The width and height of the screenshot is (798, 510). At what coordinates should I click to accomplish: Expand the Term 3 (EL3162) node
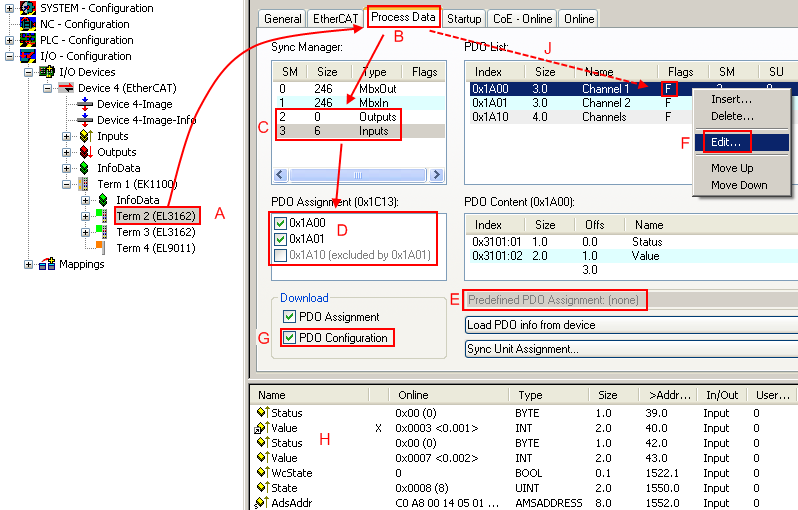pos(85,232)
